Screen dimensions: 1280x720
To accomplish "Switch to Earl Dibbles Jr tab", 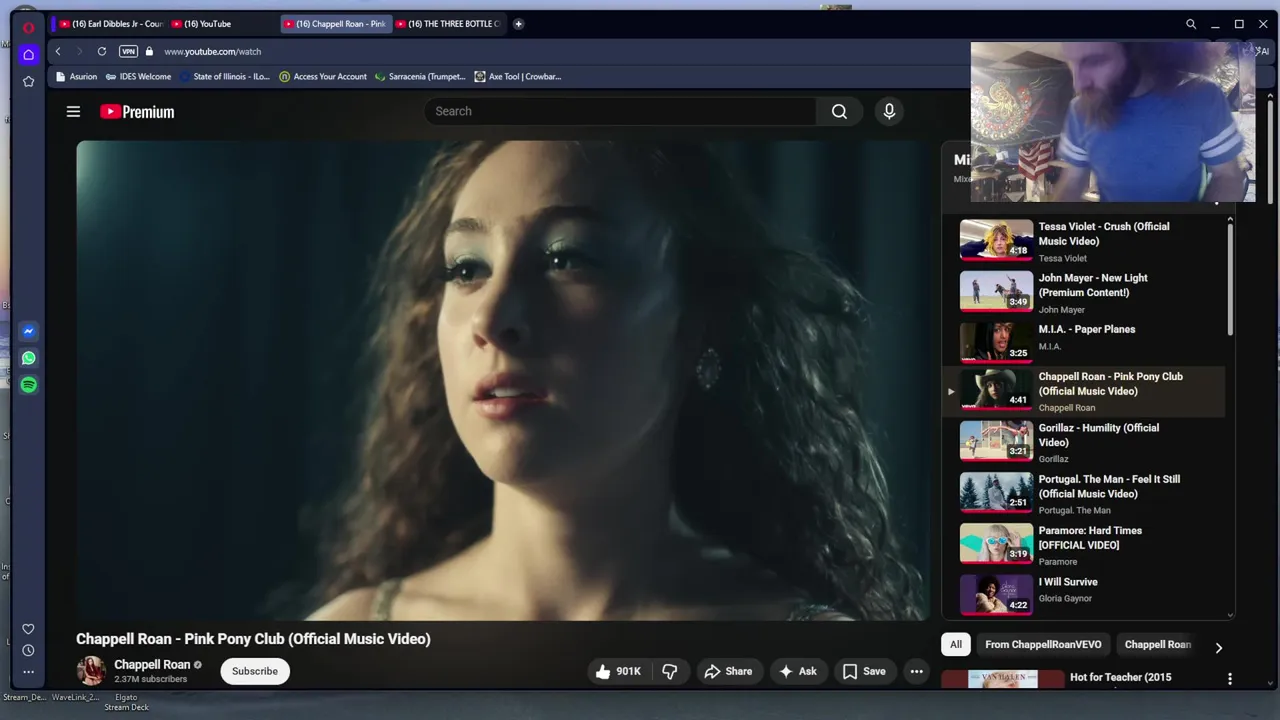I will [x=110, y=24].
